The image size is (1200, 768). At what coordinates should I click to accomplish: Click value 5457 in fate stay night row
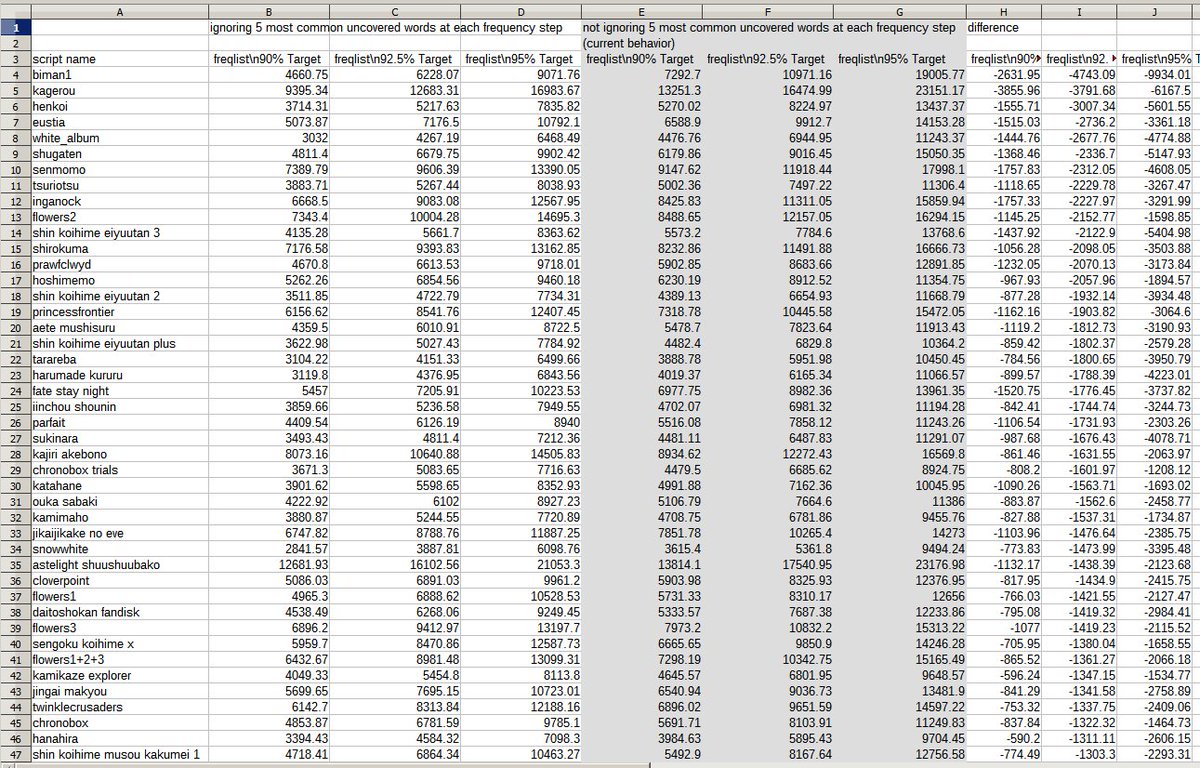[x=270, y=391]
